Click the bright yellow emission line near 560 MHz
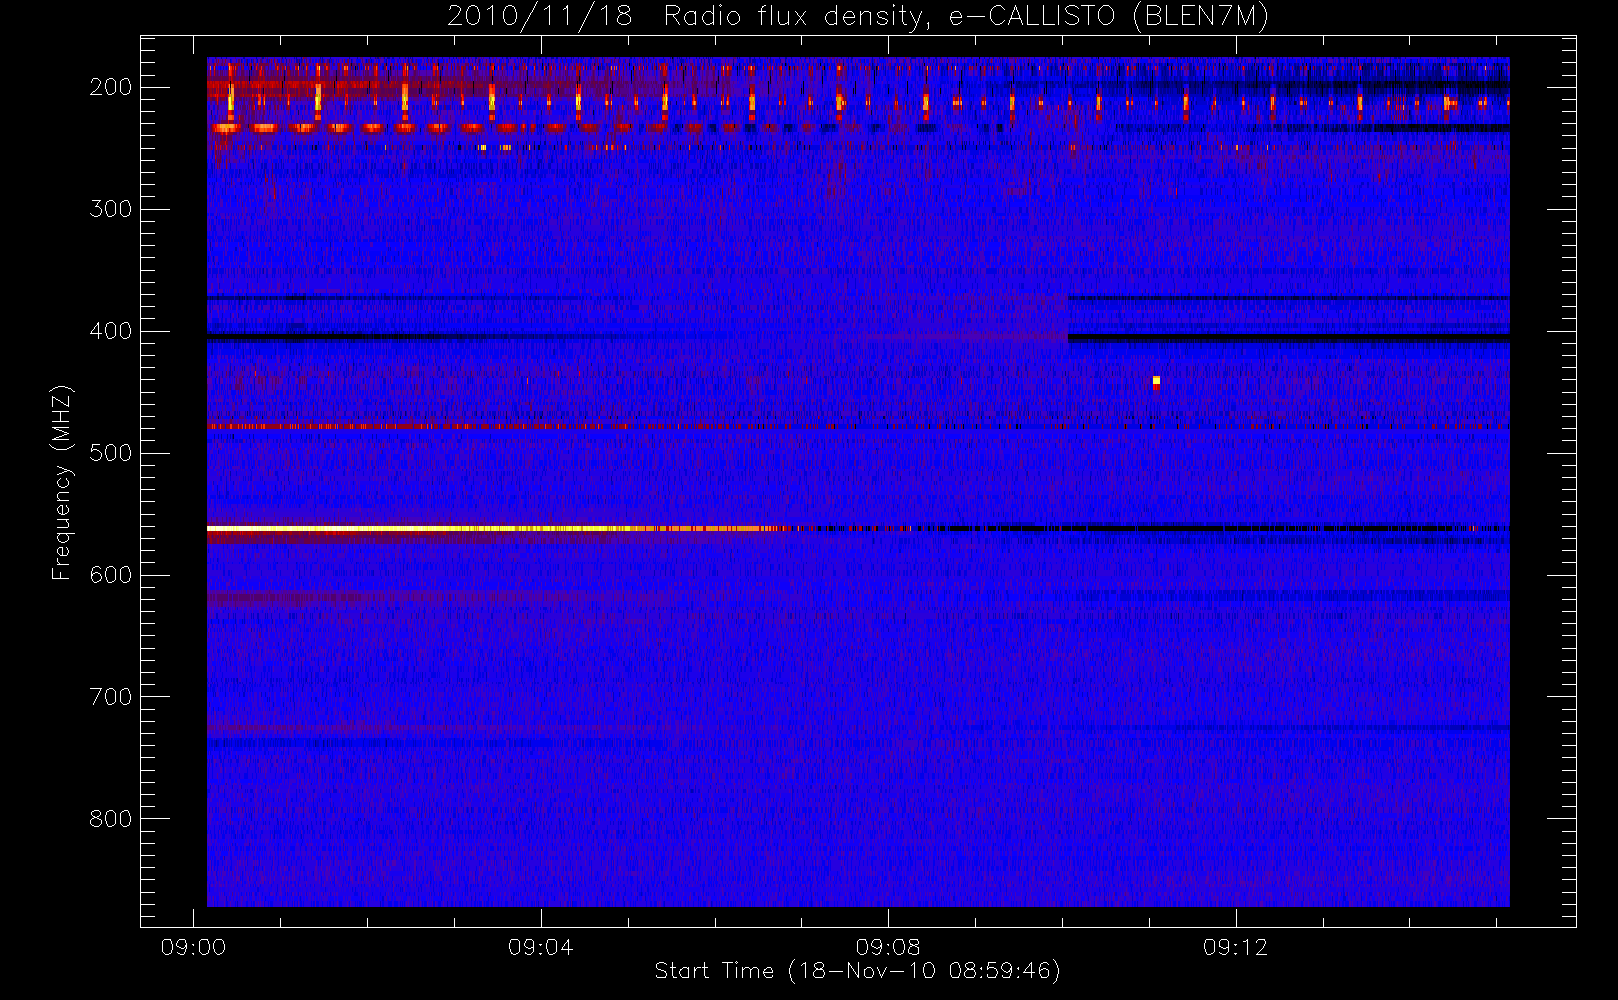Screen dimensions: 1618x1000 (500, 528)
